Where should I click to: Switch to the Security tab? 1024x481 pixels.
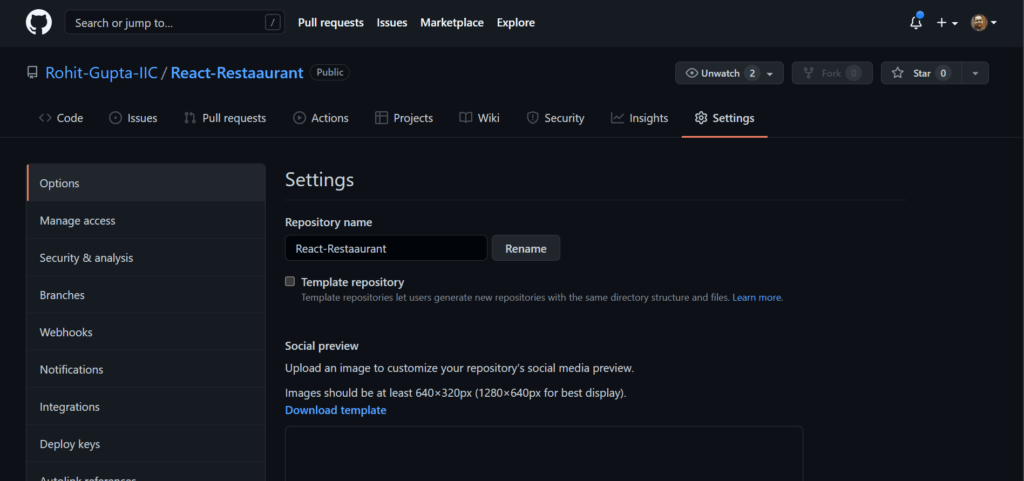point(556,118)
